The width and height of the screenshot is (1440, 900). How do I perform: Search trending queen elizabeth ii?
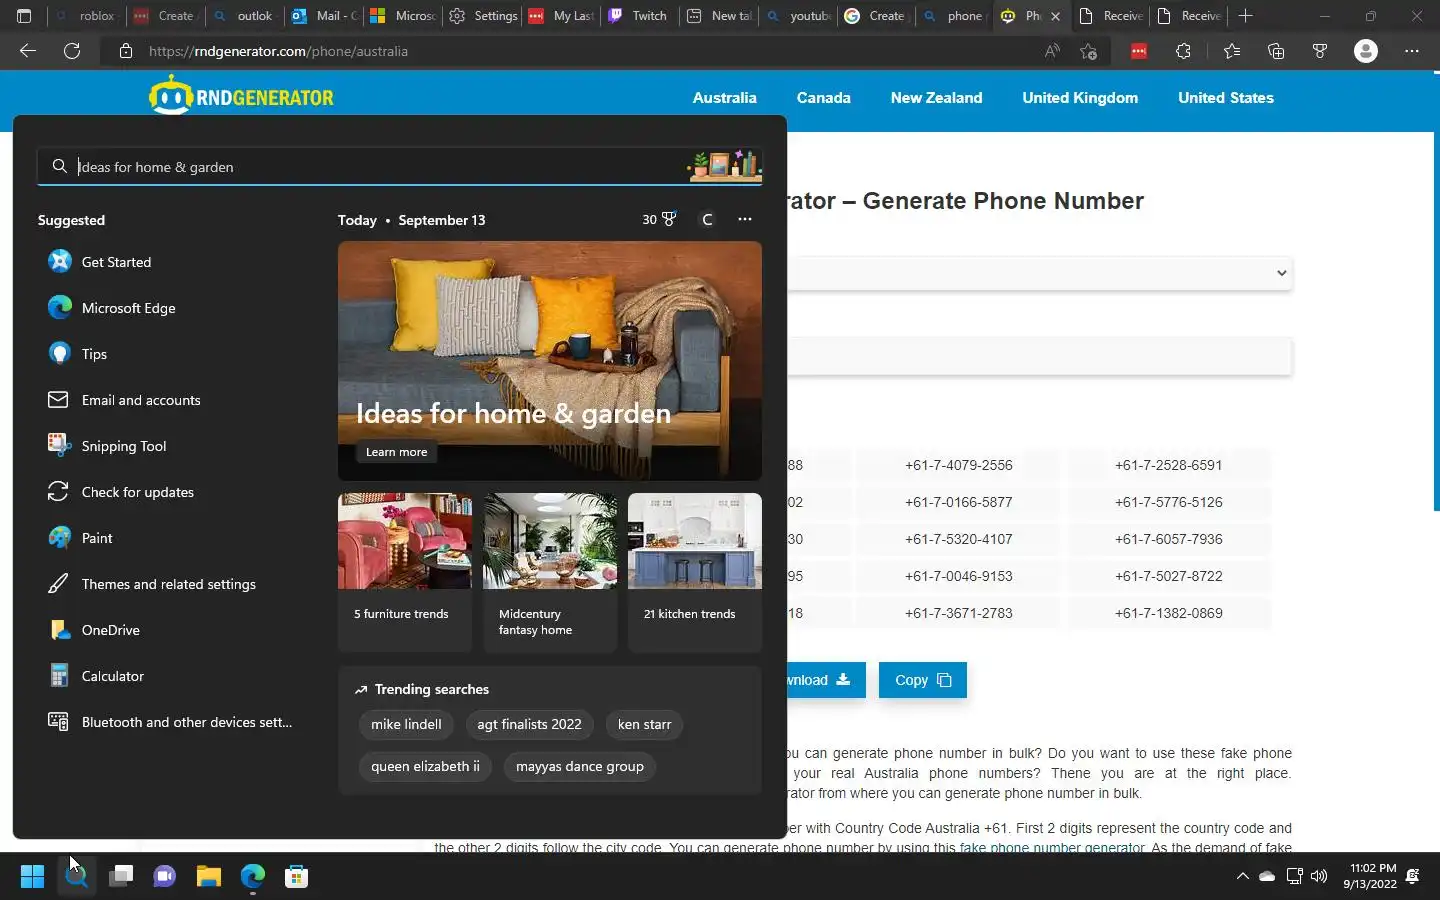point(425,766)
